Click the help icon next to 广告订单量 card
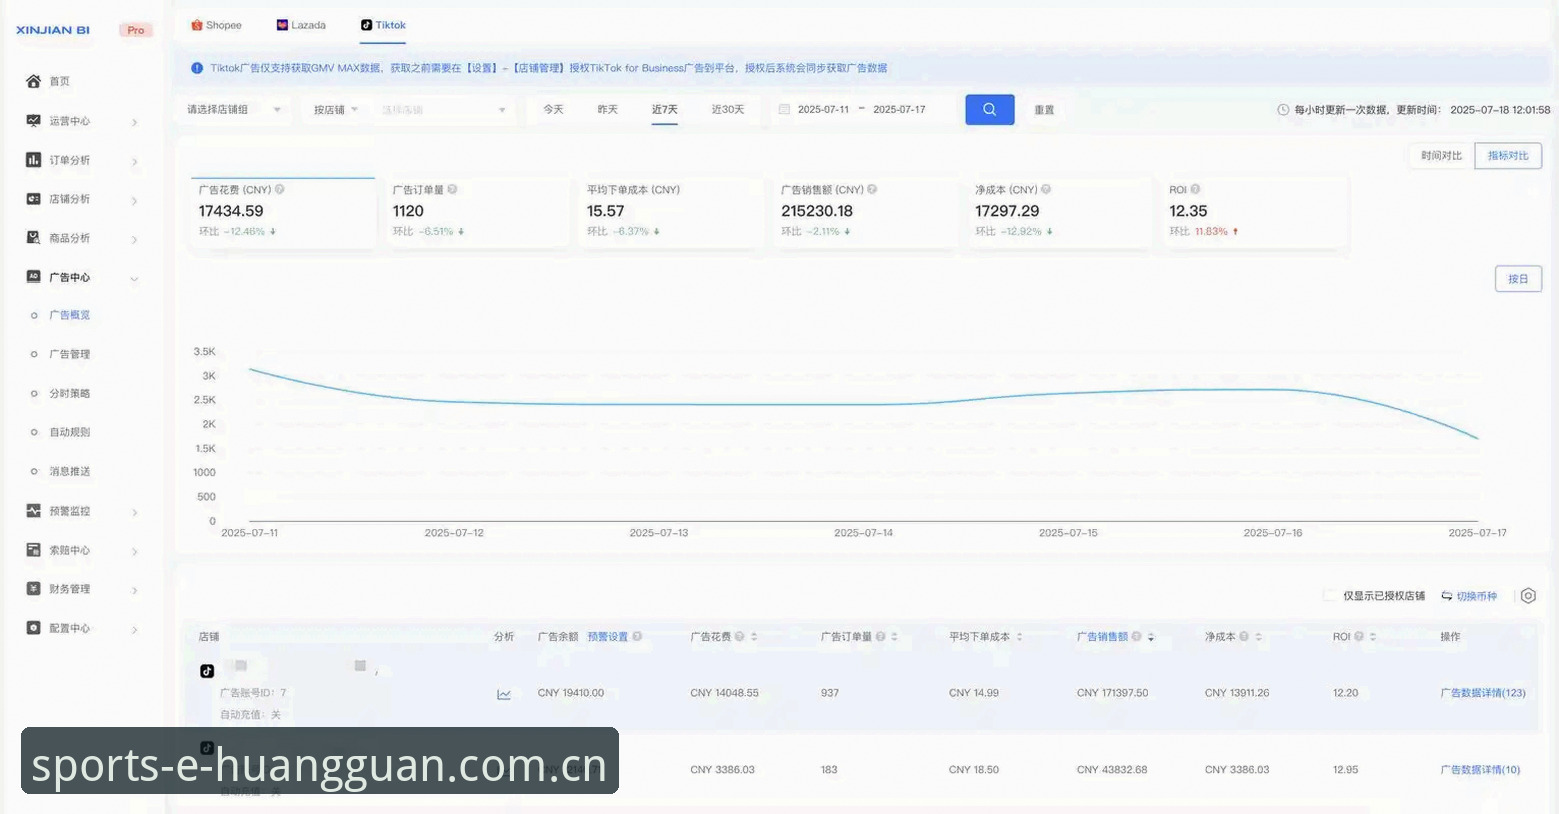 coord(452,189)
